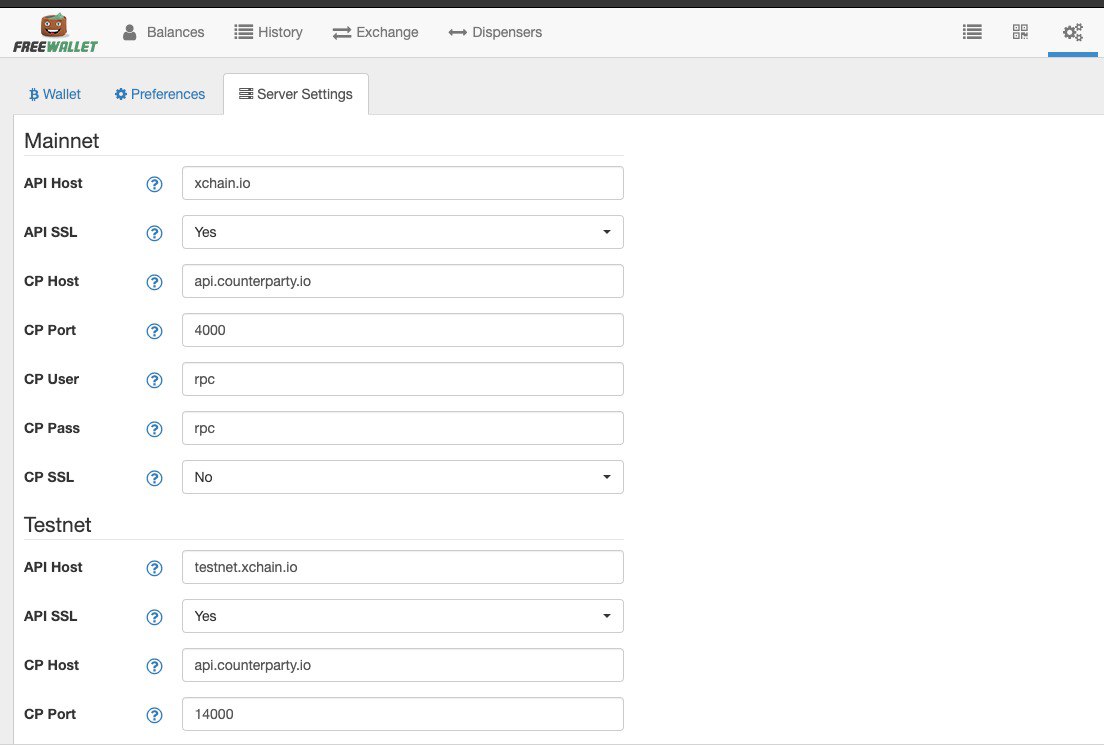Select the Server Settings tab
Image resolution: width=1104 pixels, height=745 pixels.
pyautogui.click(x=295, y=94)
